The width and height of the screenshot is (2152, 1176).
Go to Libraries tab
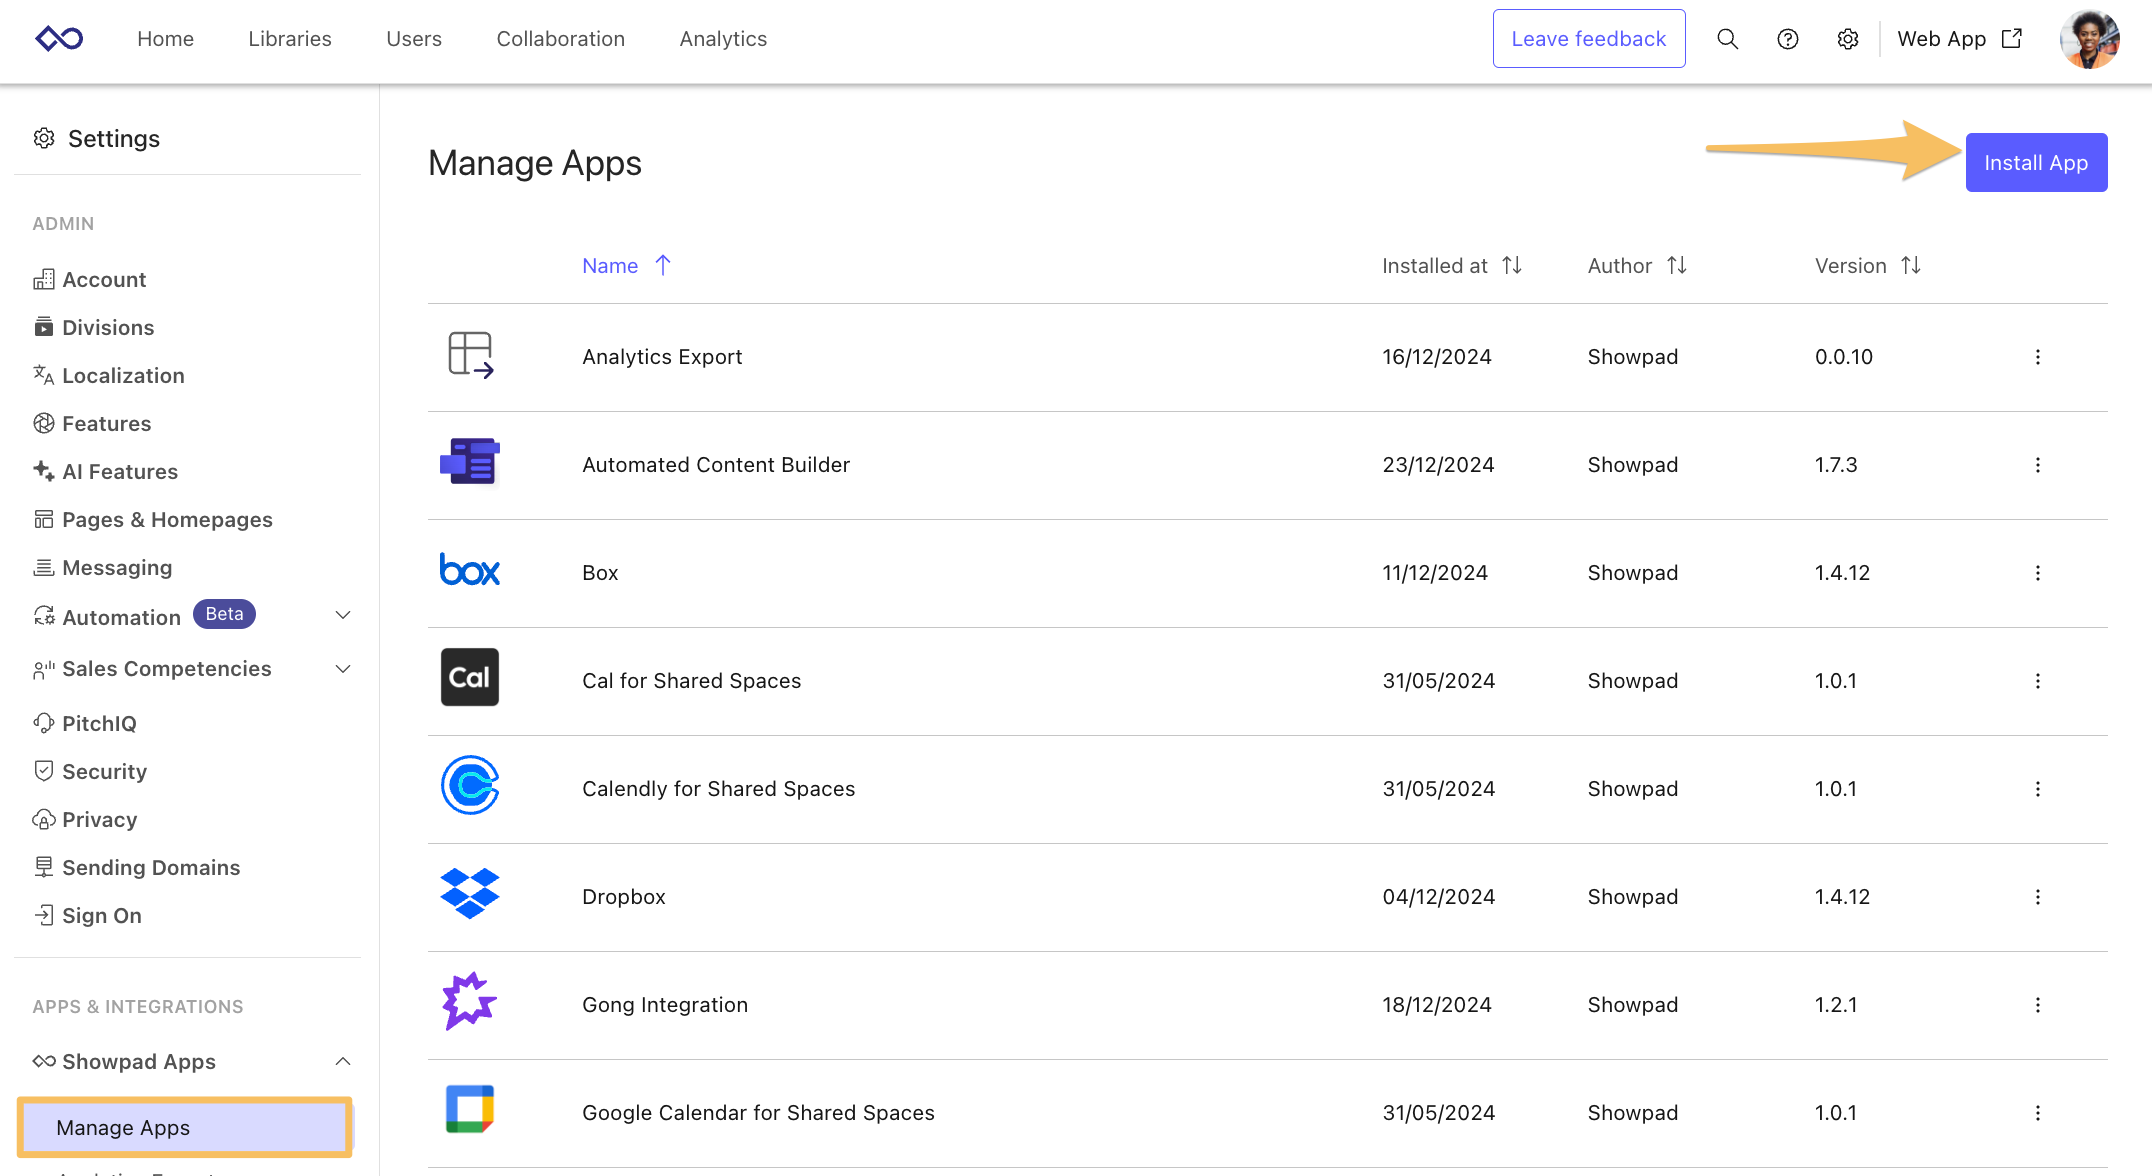click(290, 39)
